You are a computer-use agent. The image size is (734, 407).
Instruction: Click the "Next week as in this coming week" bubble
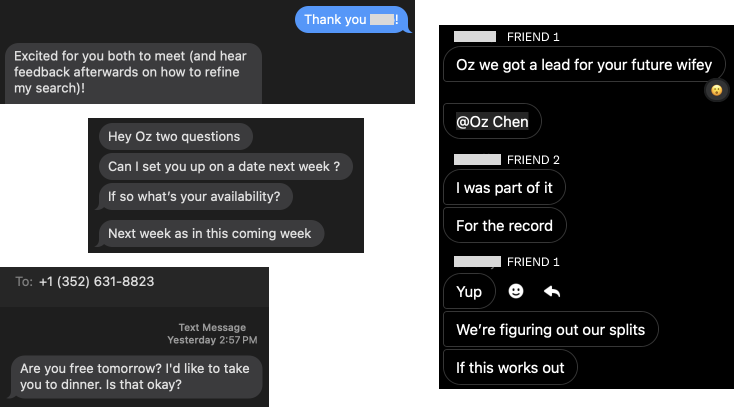click(210, 234)
